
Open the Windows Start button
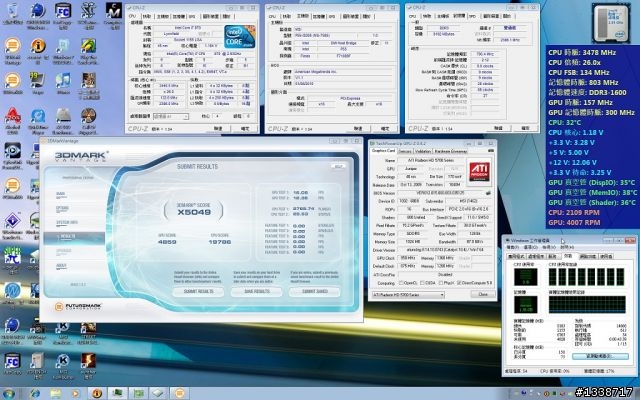pos(8,393)
